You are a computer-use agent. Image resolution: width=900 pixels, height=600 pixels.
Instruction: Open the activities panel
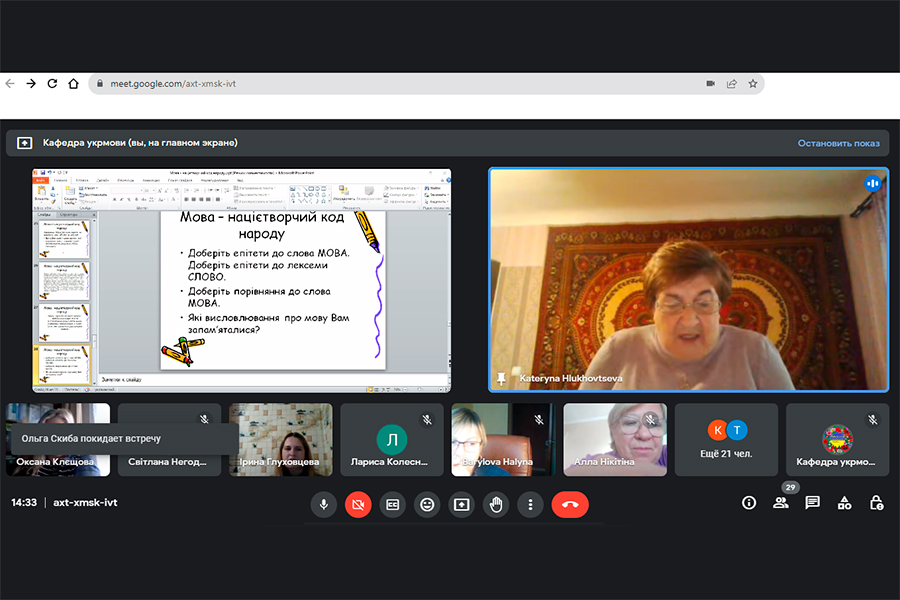tap(844, 503)
